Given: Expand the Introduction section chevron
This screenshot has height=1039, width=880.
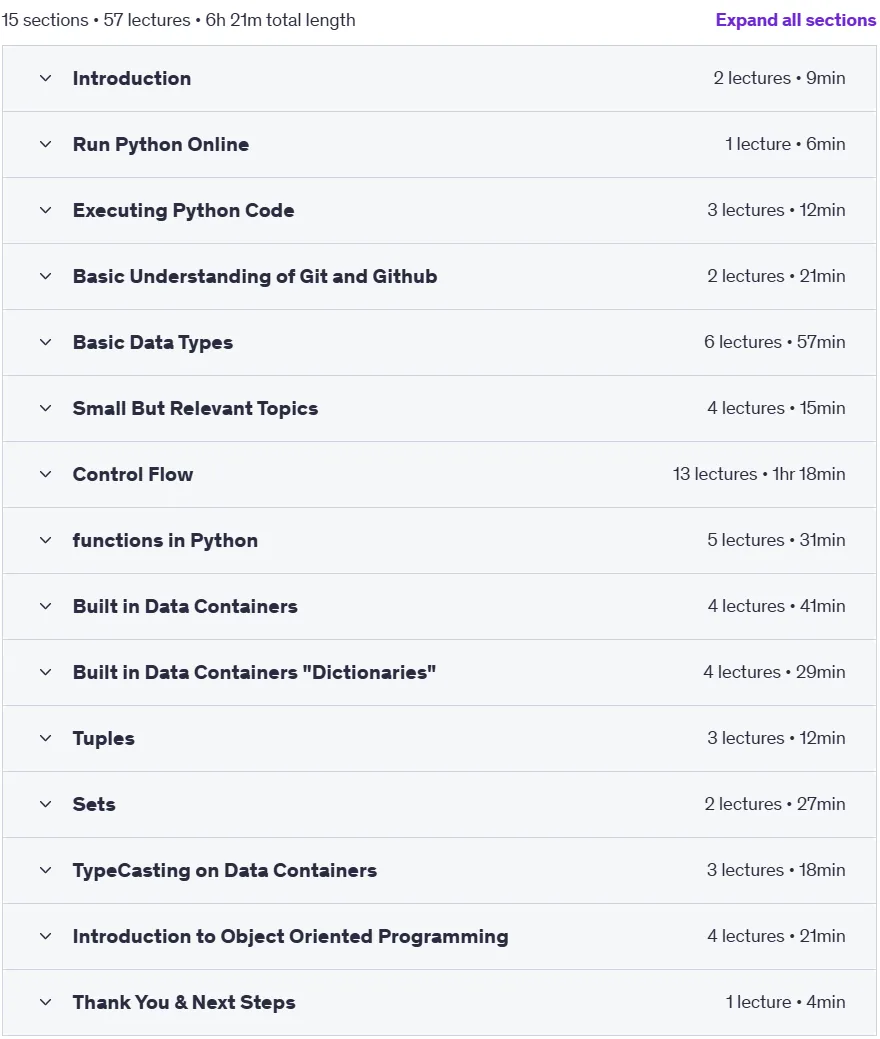Looking at the screenshot, I should click(x=46, y=78).
